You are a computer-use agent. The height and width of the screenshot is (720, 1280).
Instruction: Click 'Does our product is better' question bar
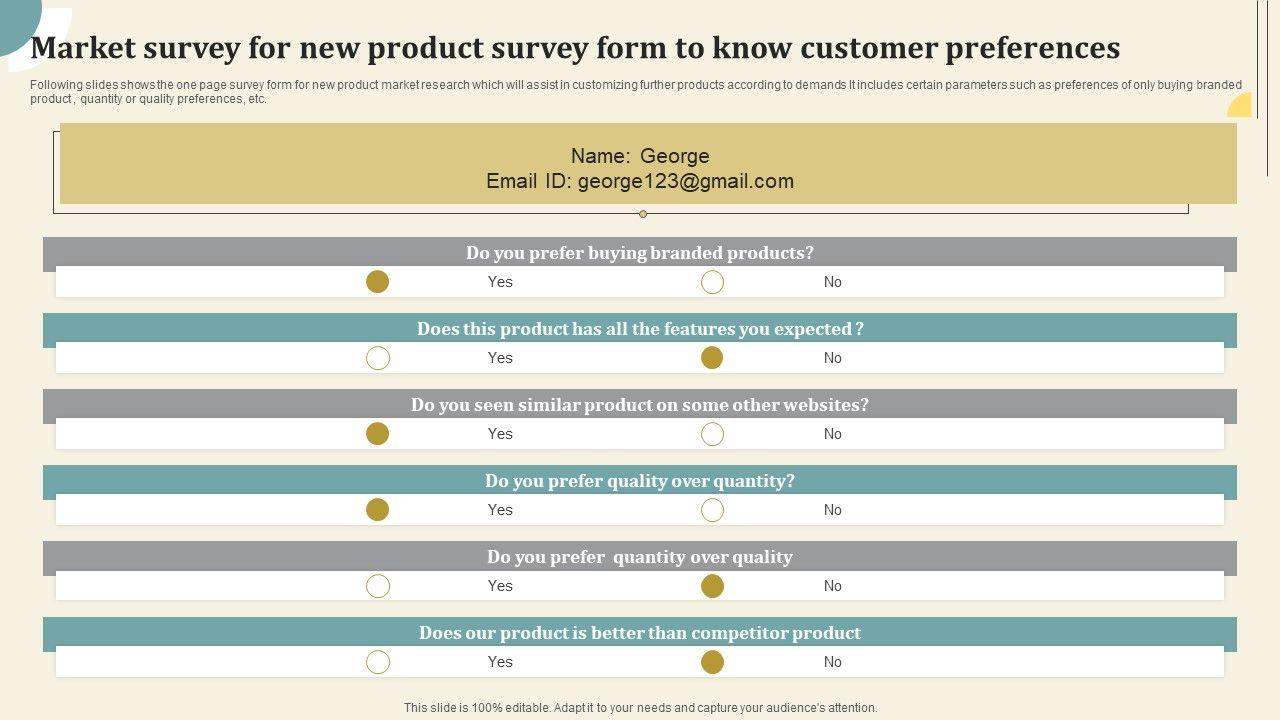[640, 633]
